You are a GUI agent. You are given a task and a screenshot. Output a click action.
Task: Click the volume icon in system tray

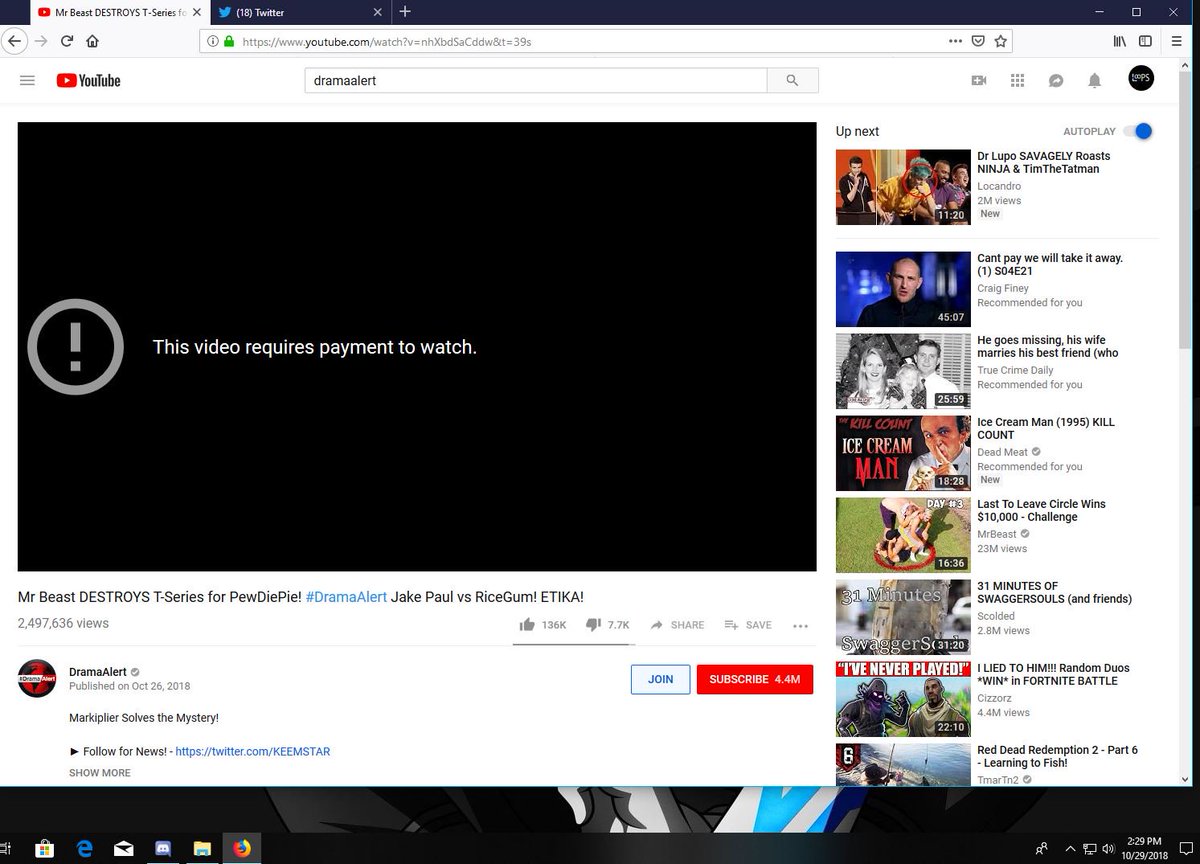tap(1108, 848)
